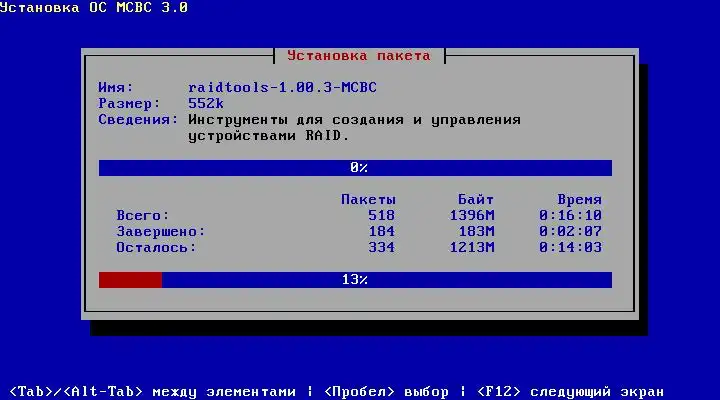
Task: Click the 'Имя:' label
Action: tap(116, 87)
